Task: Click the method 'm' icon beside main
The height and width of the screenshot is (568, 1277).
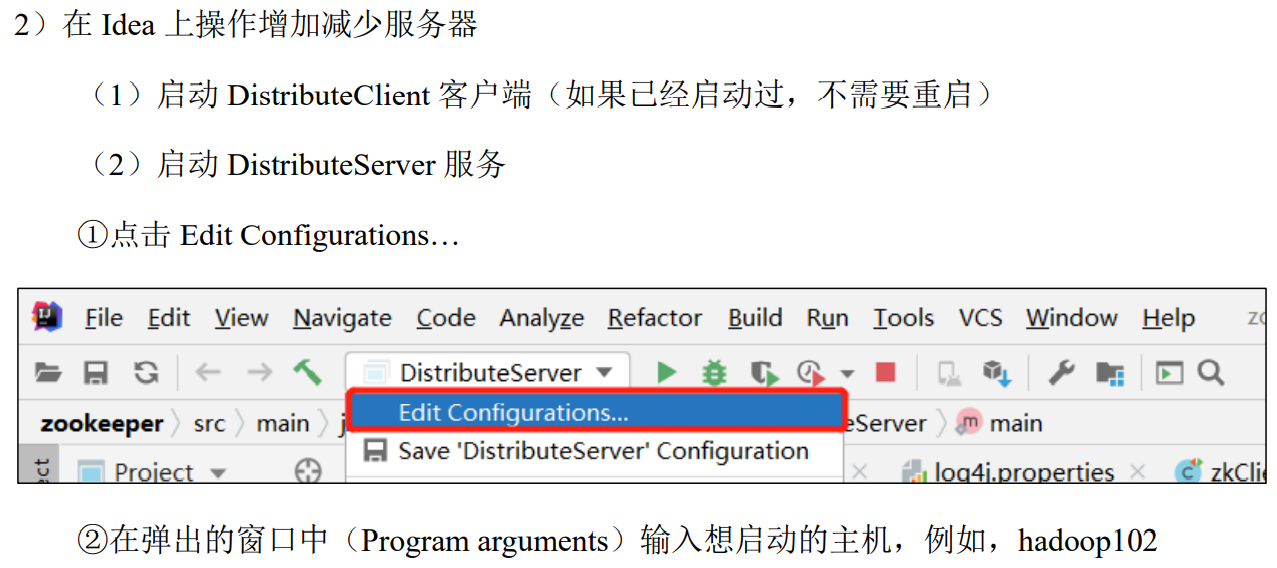Action: 968,423
